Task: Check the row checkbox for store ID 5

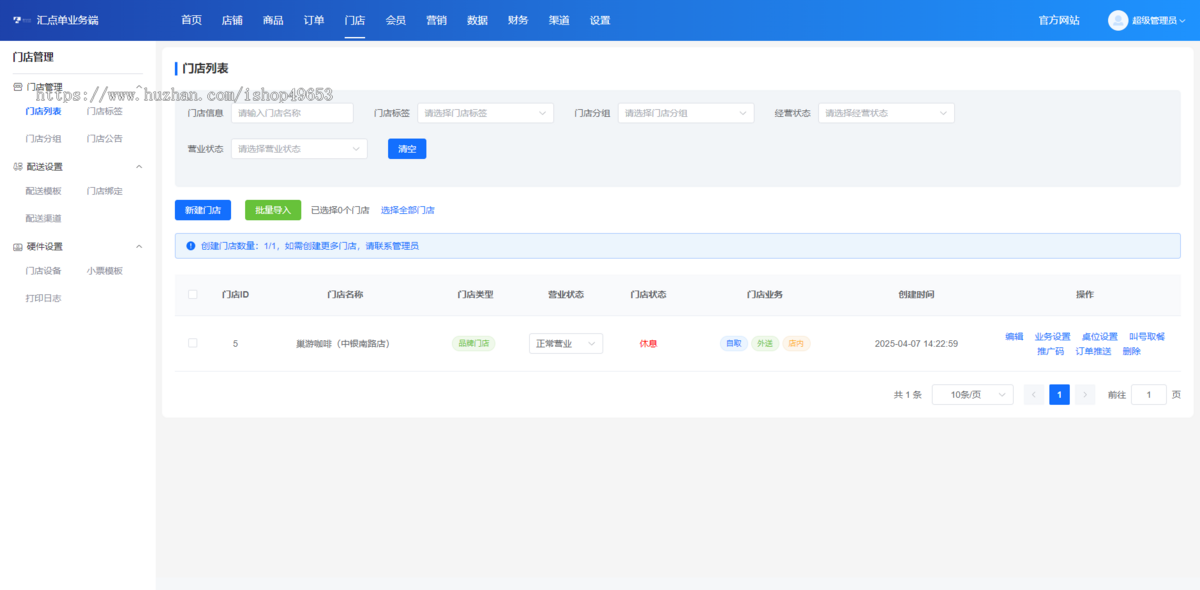Action: [x=193, y=343]
